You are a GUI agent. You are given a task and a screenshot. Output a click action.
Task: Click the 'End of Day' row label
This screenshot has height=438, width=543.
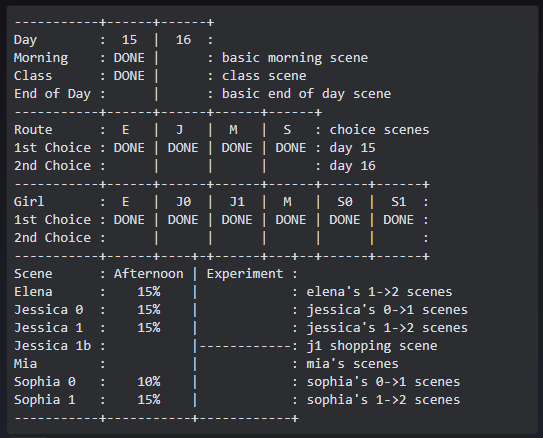pyautogui.click(x=52, y=94)
